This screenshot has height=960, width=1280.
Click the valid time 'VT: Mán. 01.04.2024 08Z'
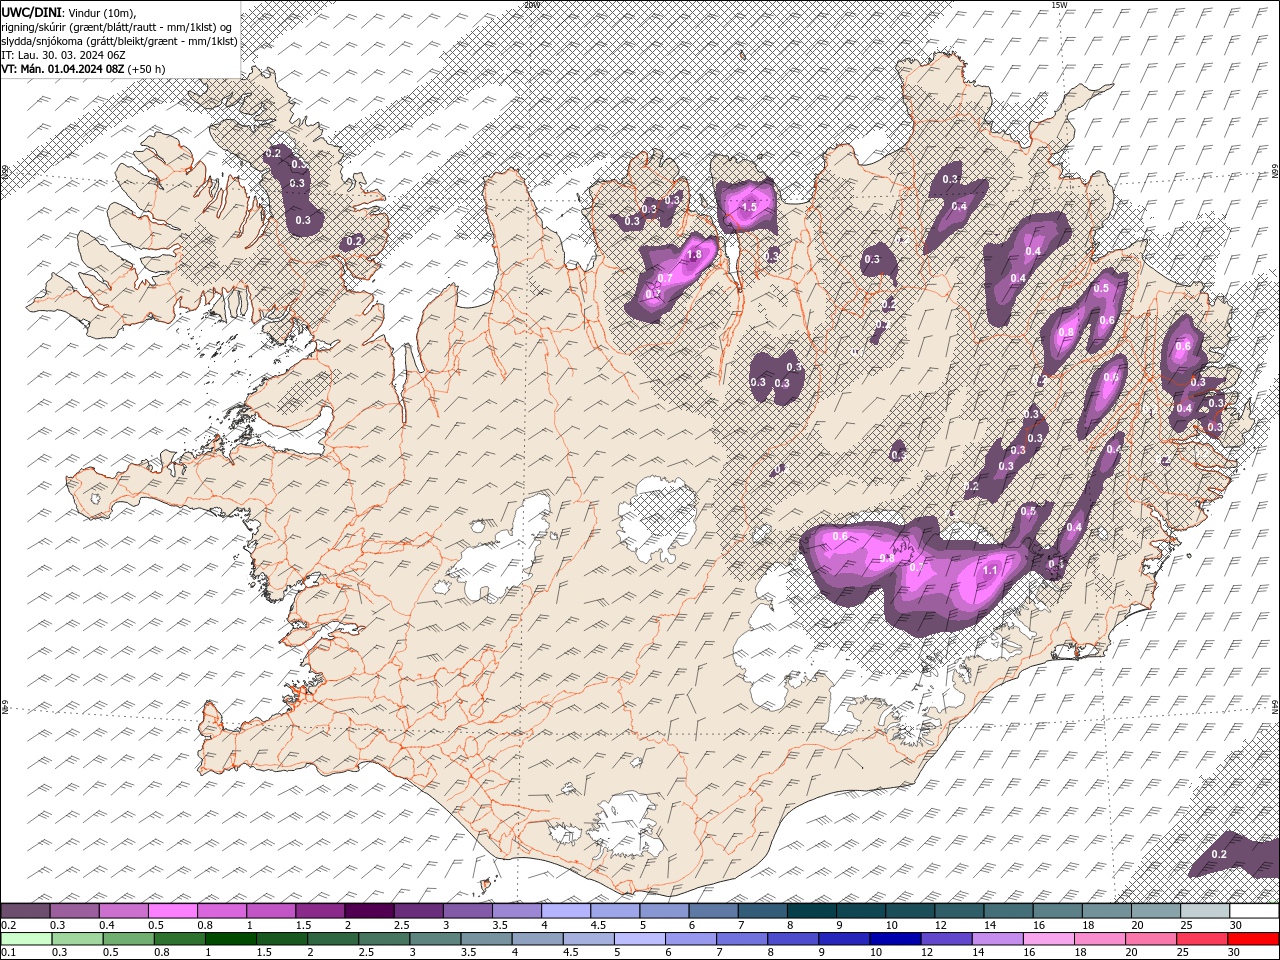63,69
